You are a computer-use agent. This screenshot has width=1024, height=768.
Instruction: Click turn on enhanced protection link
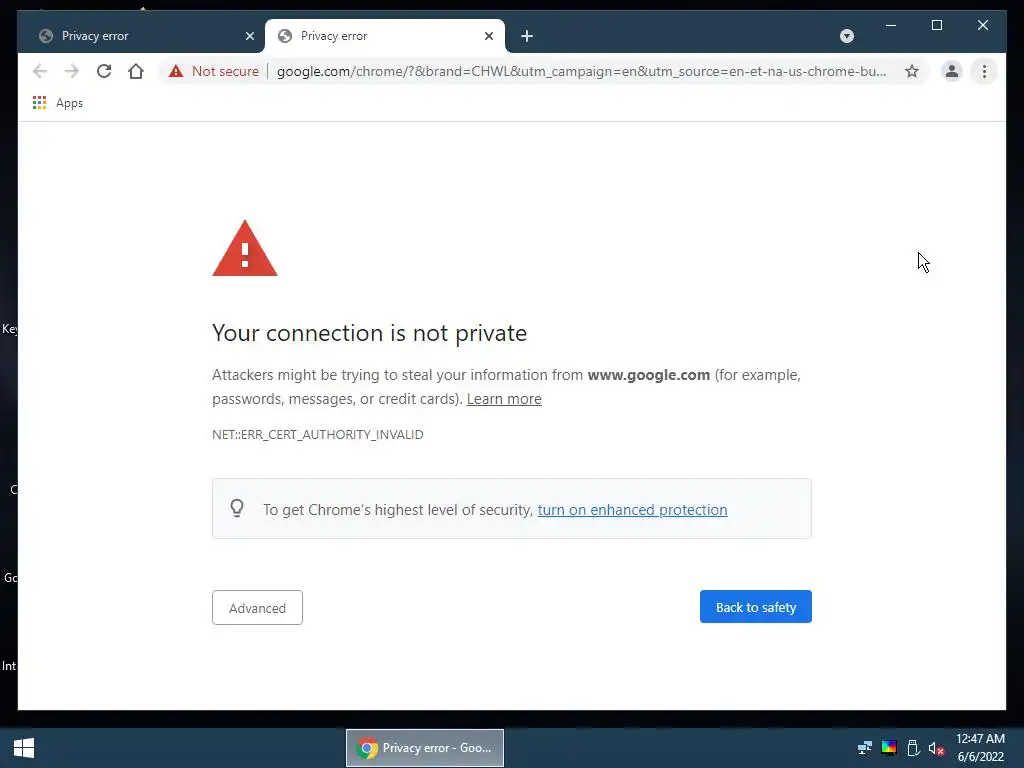point(632,510)
